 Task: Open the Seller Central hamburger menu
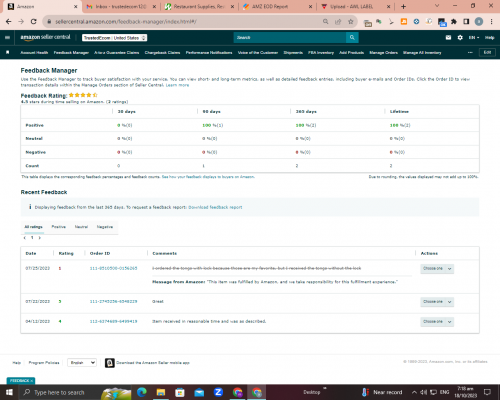(x=7, y=38)
